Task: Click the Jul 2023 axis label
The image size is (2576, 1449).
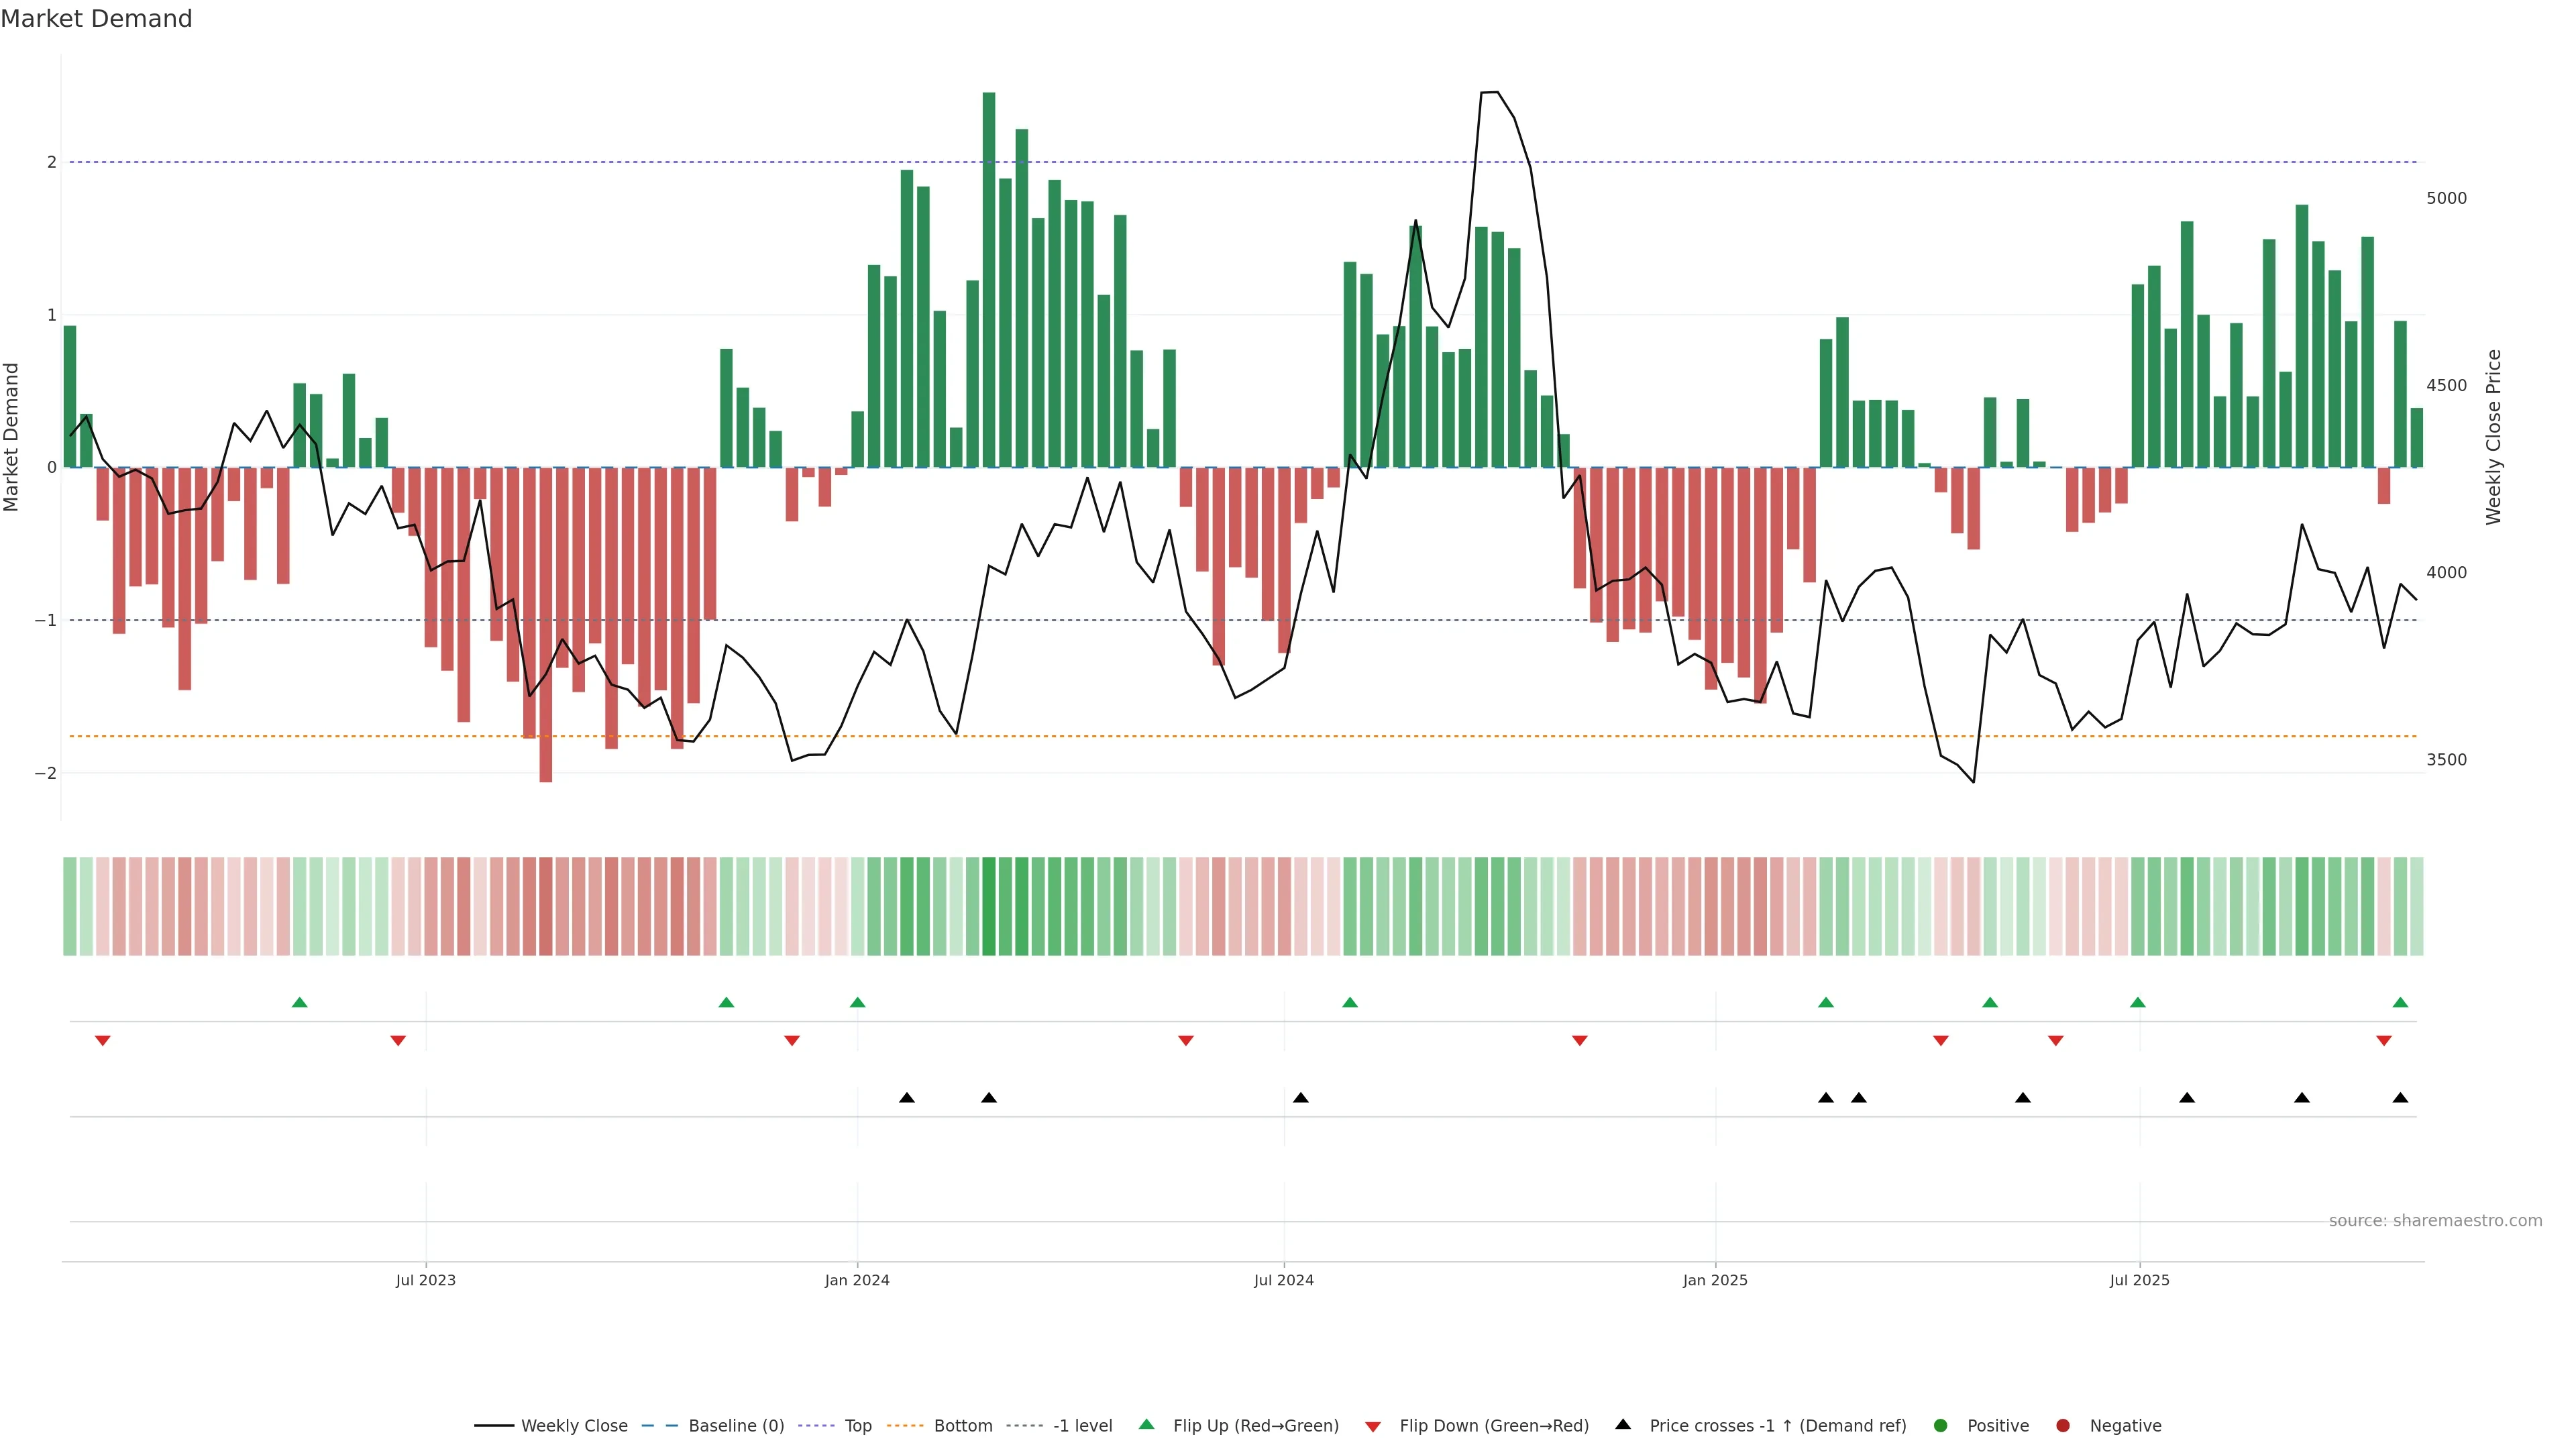Action: [425, 1280]
